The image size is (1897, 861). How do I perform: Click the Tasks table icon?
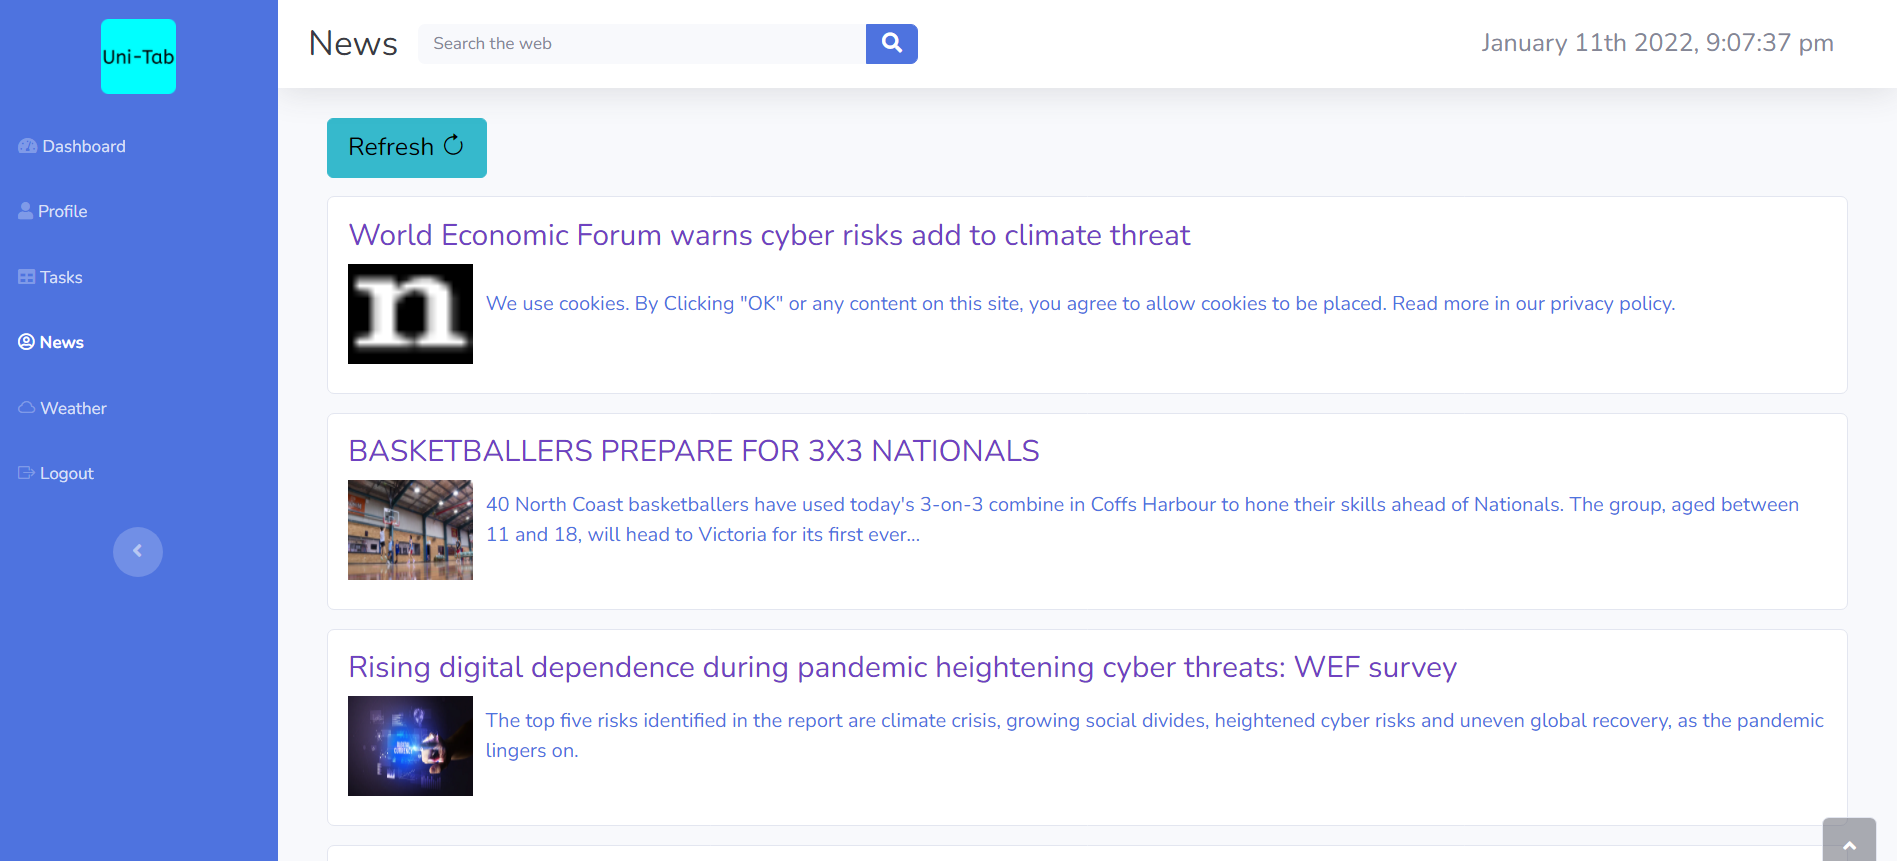point(27,277)
